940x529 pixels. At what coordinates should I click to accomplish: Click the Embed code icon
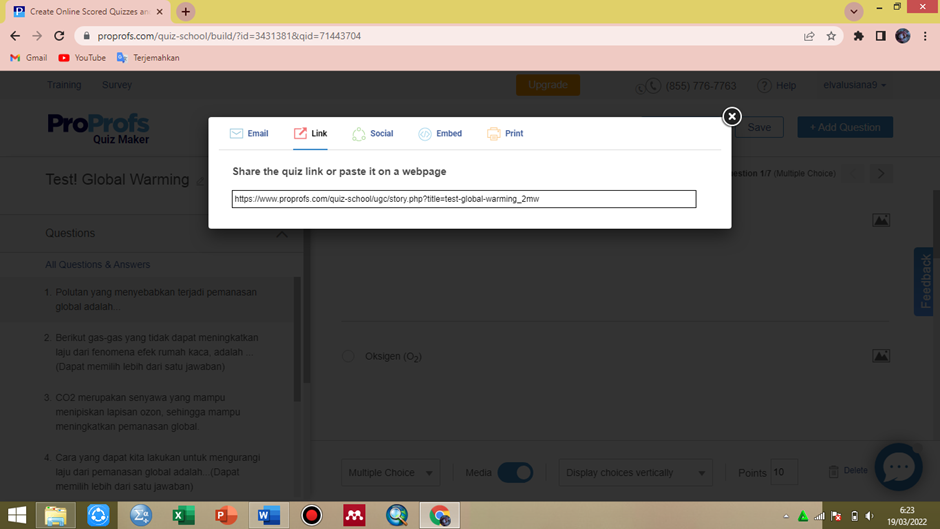(x=424, y=134)
